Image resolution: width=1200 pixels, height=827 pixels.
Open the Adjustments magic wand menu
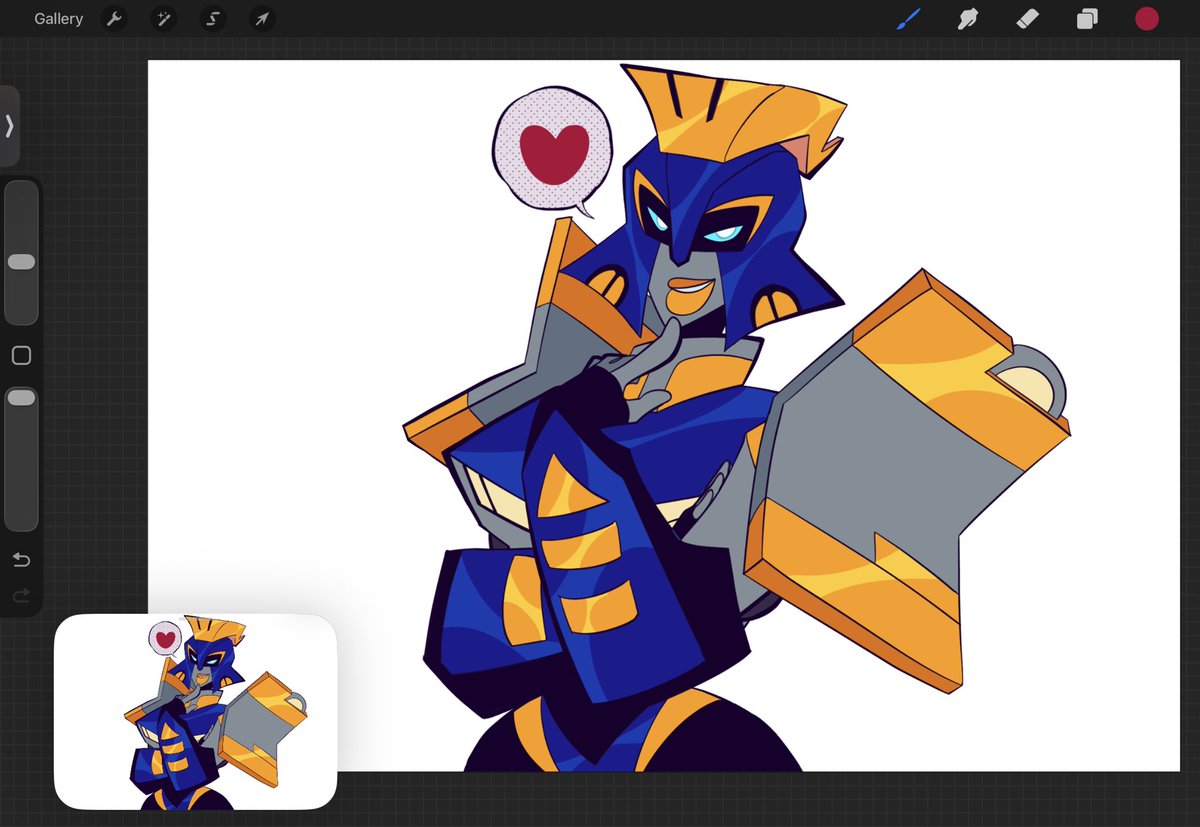click(163, 19)
